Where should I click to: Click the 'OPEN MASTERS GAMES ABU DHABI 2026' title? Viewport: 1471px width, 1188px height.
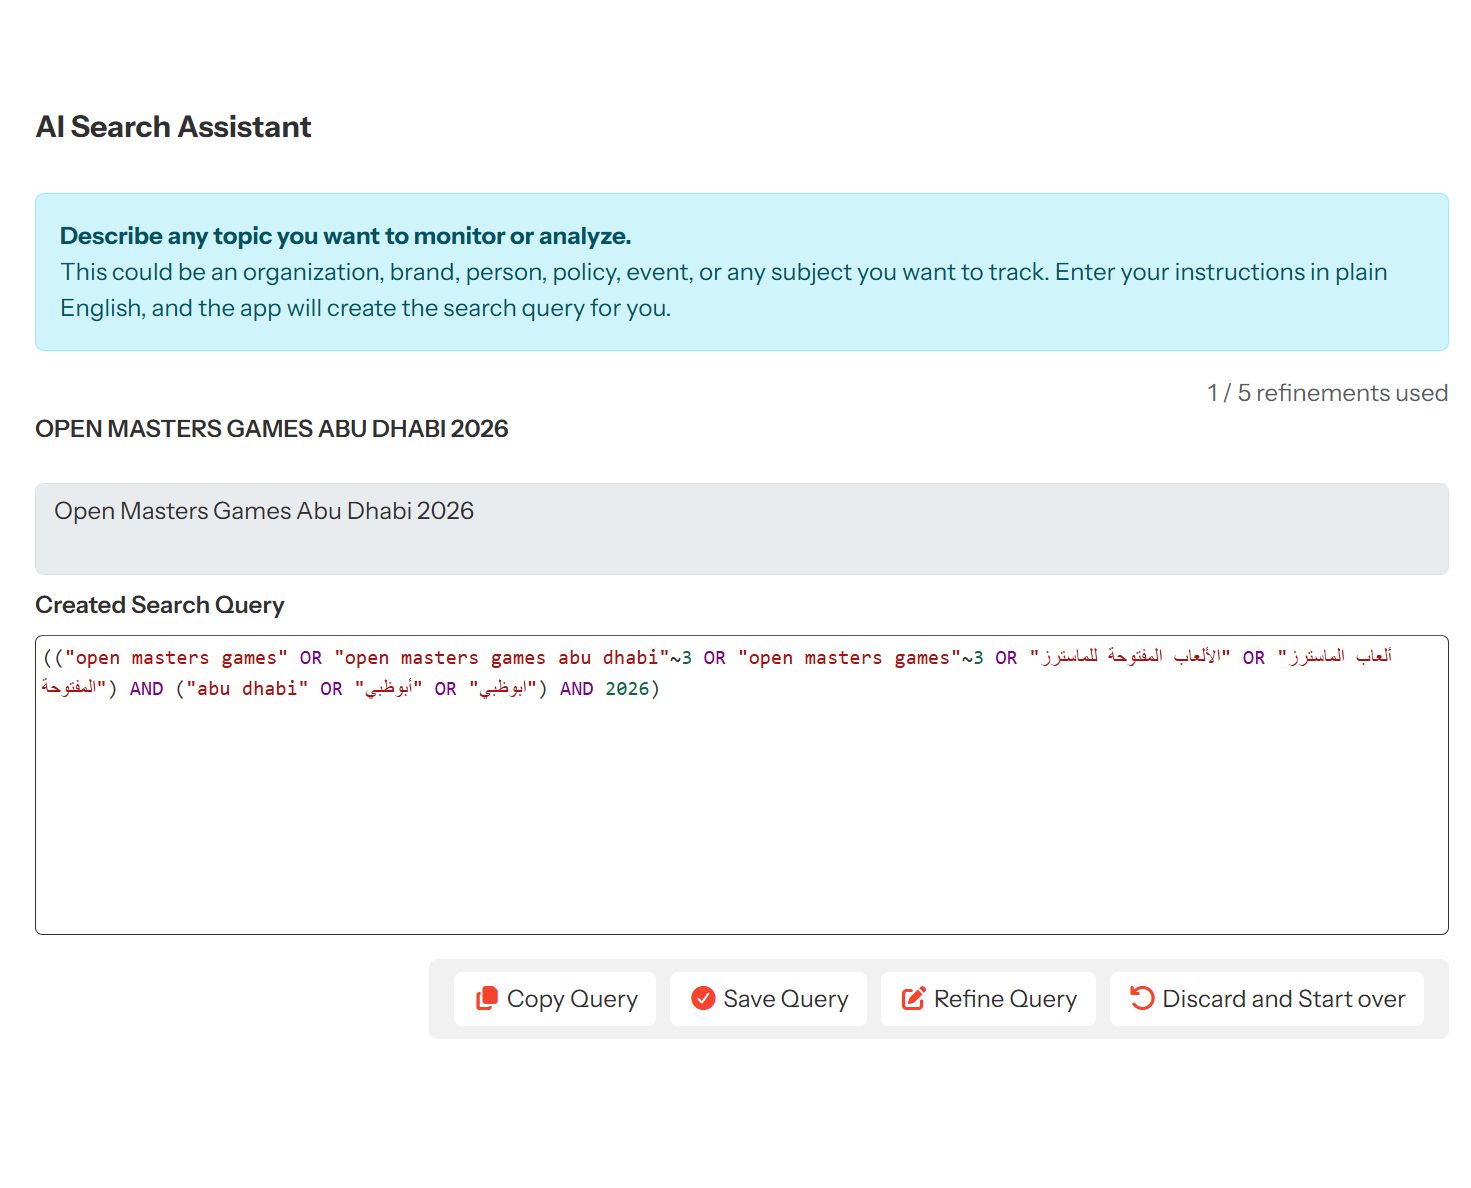tap(272, 429)
